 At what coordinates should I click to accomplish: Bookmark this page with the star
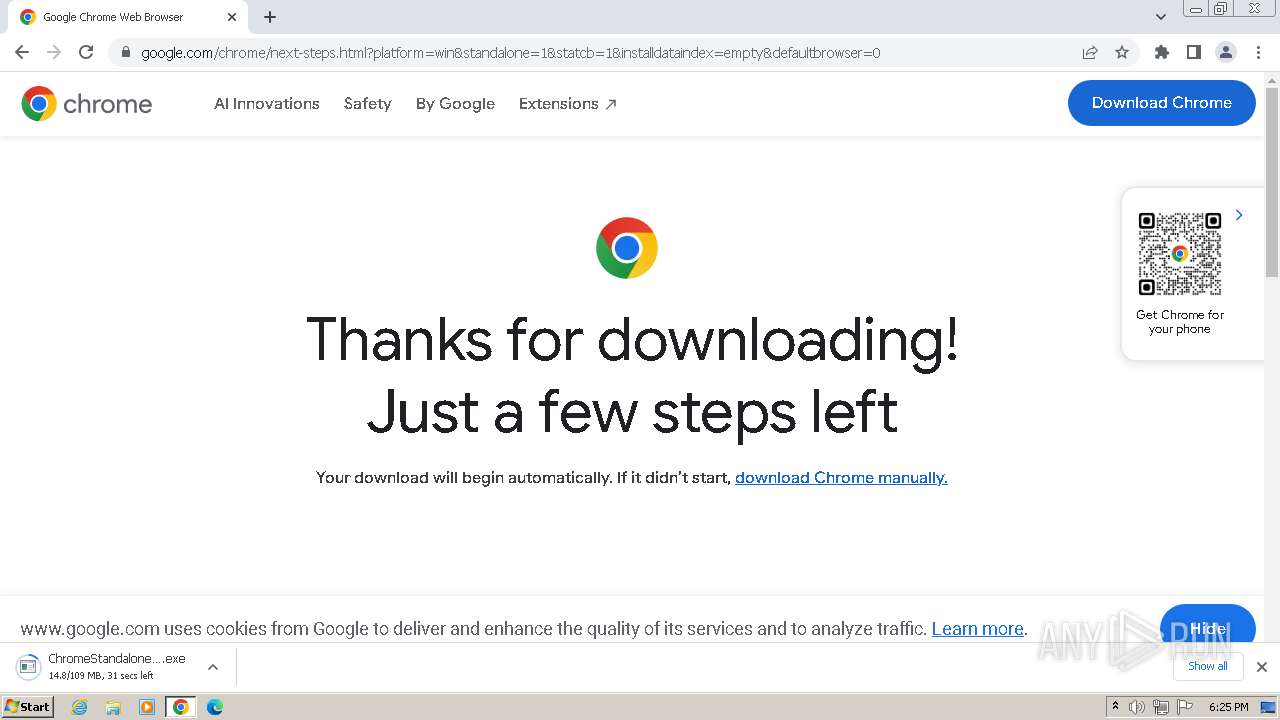[x=1122, y=53]
